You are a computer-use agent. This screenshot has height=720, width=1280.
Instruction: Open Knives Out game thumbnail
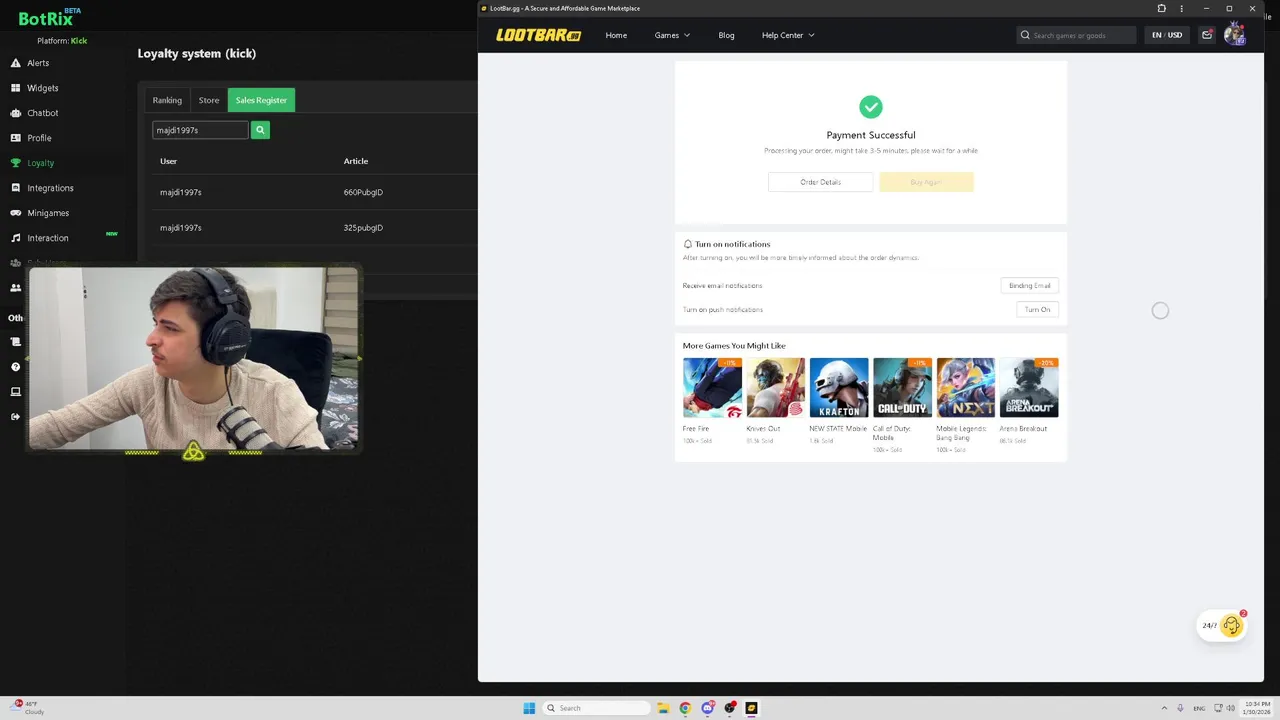click(775, 388)
